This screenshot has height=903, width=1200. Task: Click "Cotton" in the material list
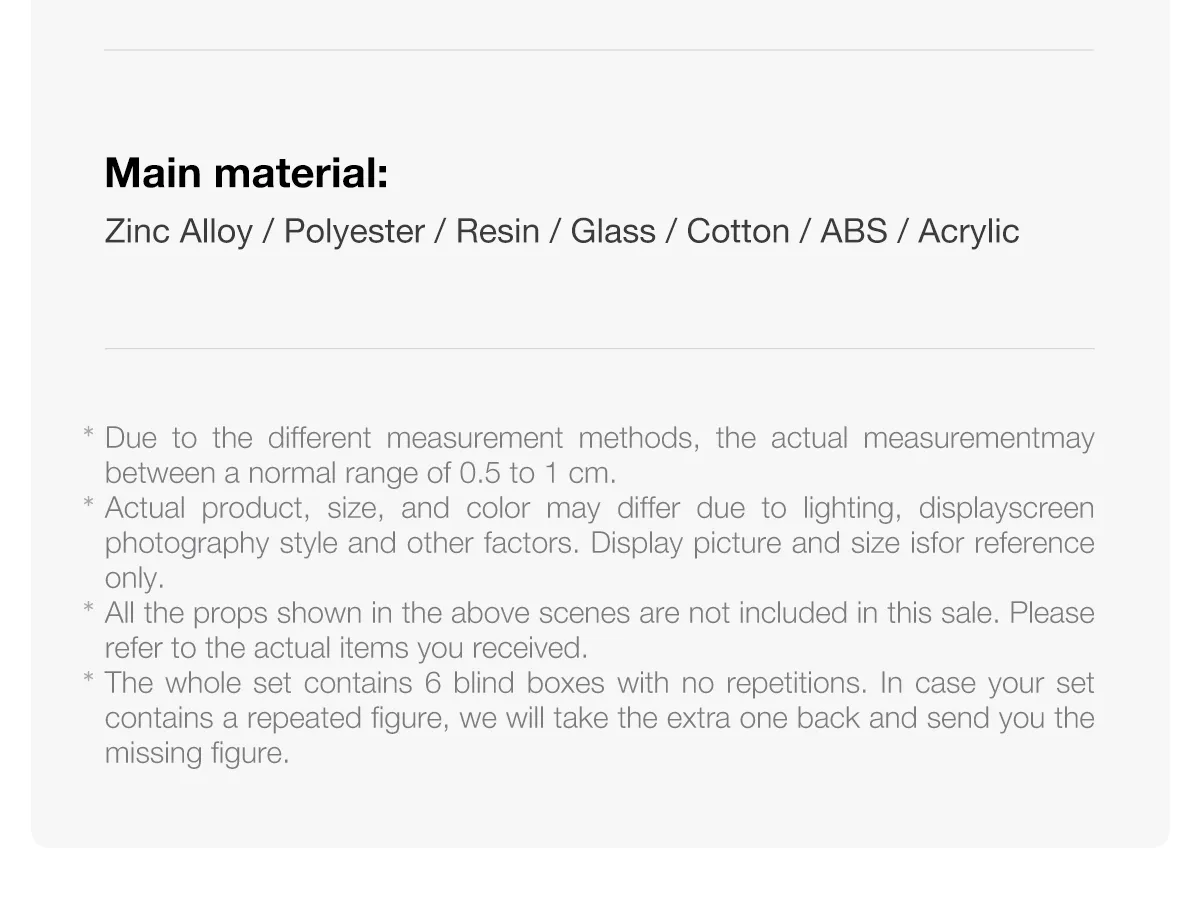click(x=738, y=231)
